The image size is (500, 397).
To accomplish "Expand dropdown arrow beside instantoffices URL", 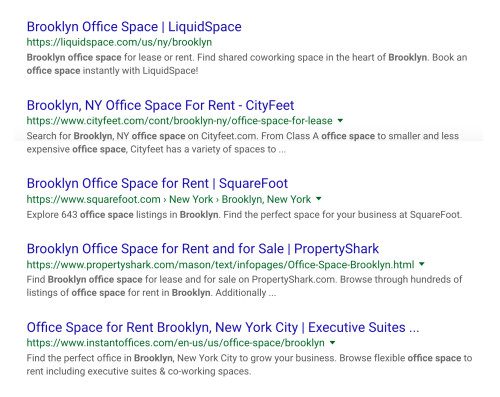I will coord(332,343).
